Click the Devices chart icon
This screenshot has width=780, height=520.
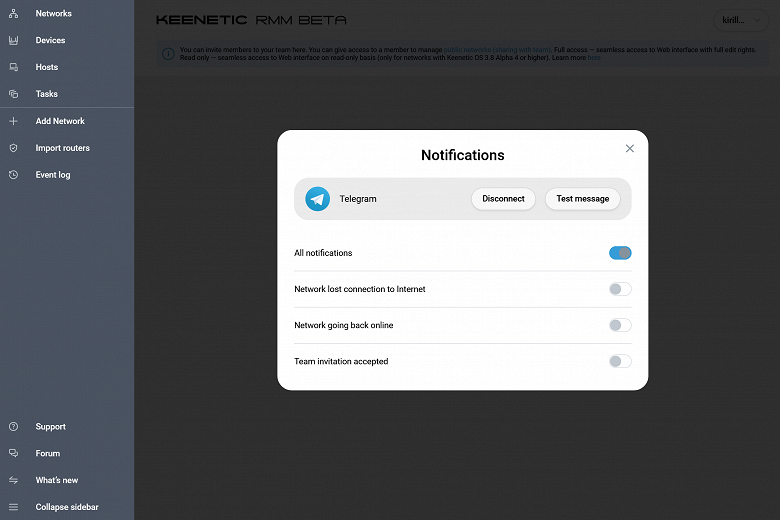[x=14, y=41]
